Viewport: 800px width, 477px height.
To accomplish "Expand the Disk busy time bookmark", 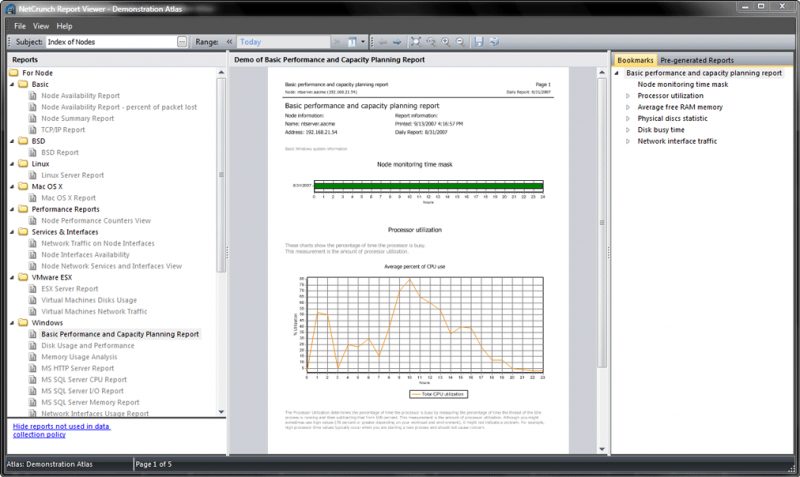I will point(629,129).
